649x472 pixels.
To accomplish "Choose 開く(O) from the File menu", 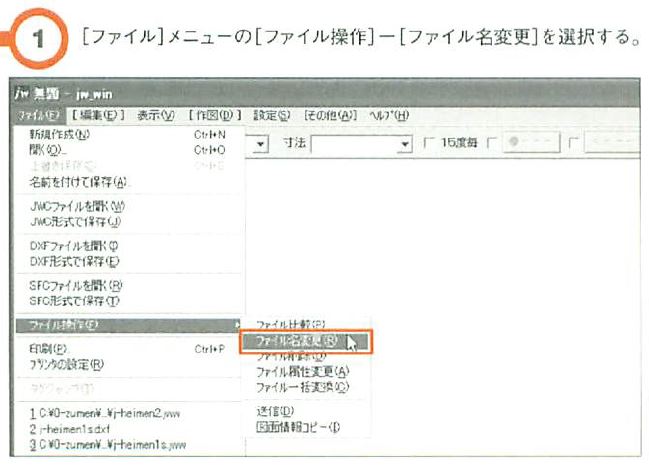I will point(128,150).
